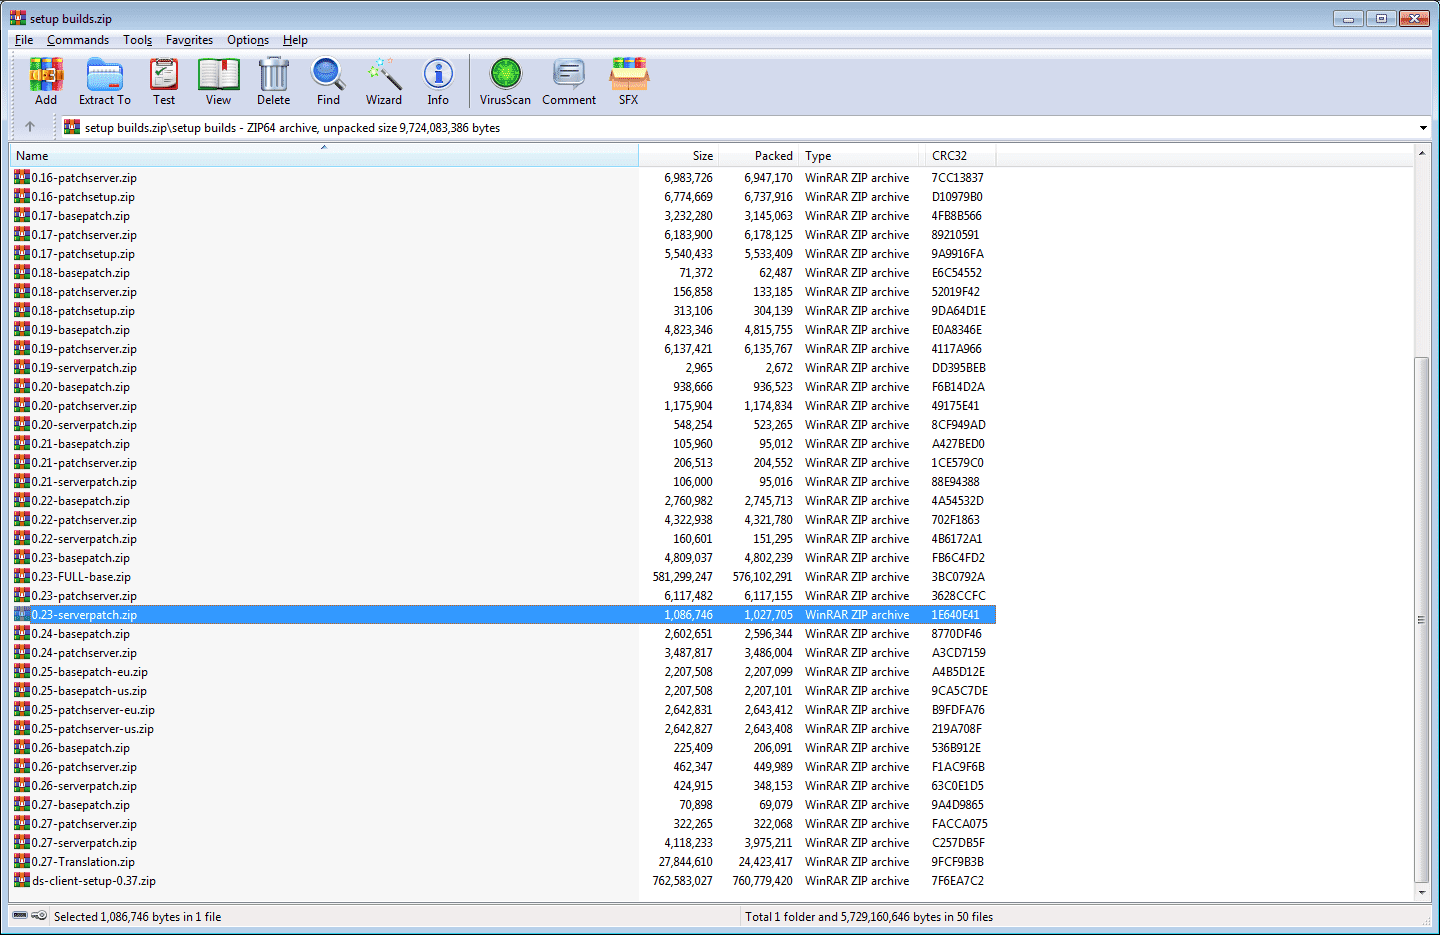Image resolution: width=1440 pixels, height=935 pixels.
Task: Click icon of 0.25-basepatch-eu.zip
Action: (x=22, y=671)
